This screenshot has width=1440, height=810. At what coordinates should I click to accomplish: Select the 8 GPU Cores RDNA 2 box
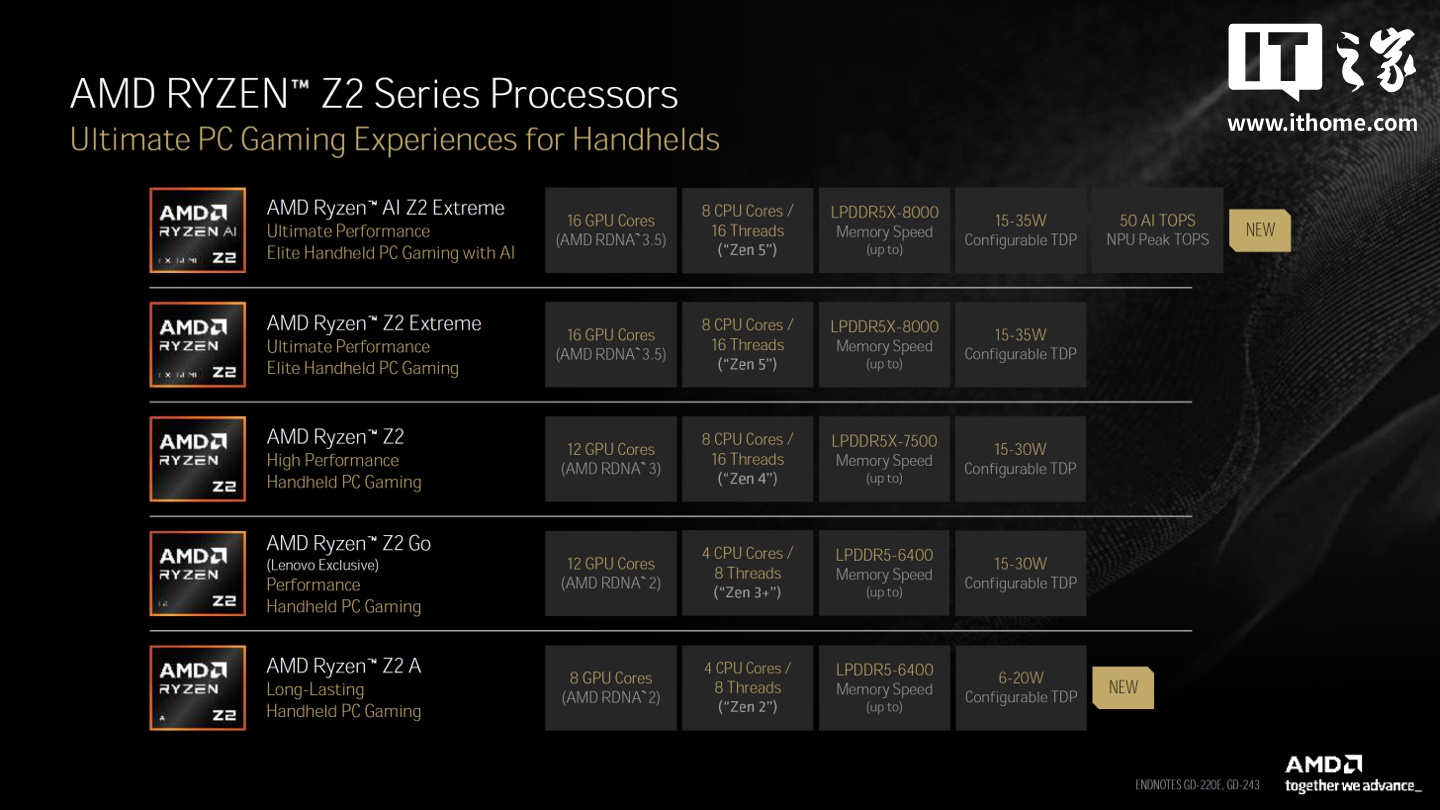pos(611,688)
